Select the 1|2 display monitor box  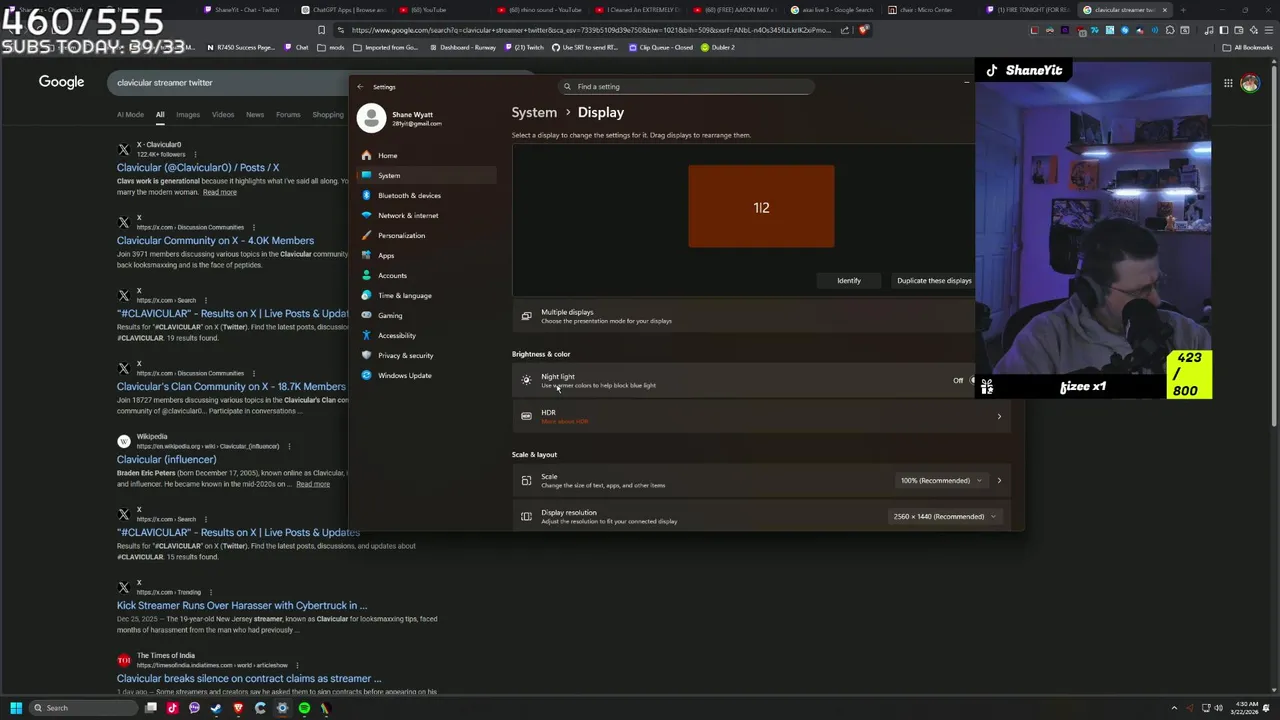click(x=761, y=207)
